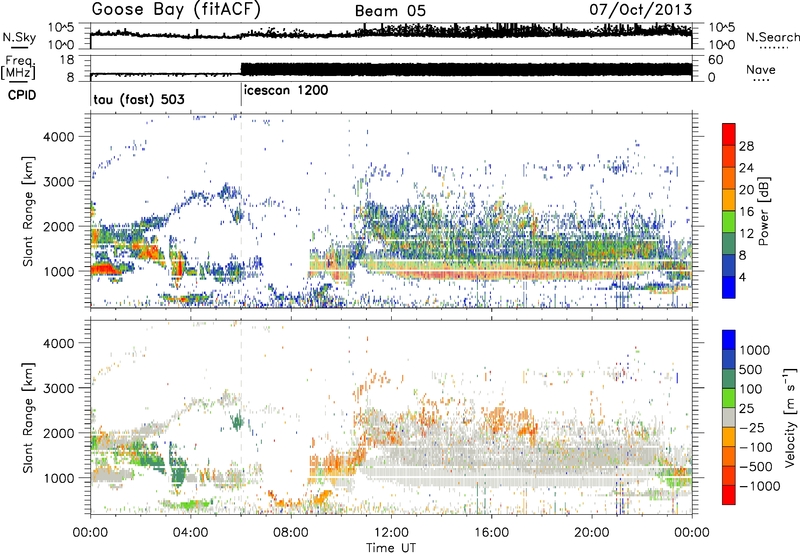Click the '-100' tick on the Velocity scale

pyautogui.click(x=756, y=447)
